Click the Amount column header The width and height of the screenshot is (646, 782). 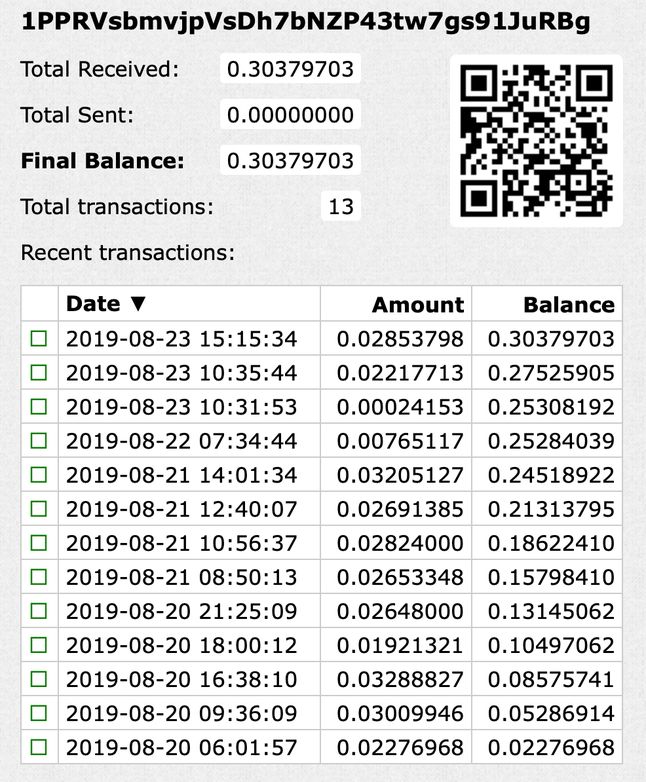pyautogui.click(x=418, y=305)
